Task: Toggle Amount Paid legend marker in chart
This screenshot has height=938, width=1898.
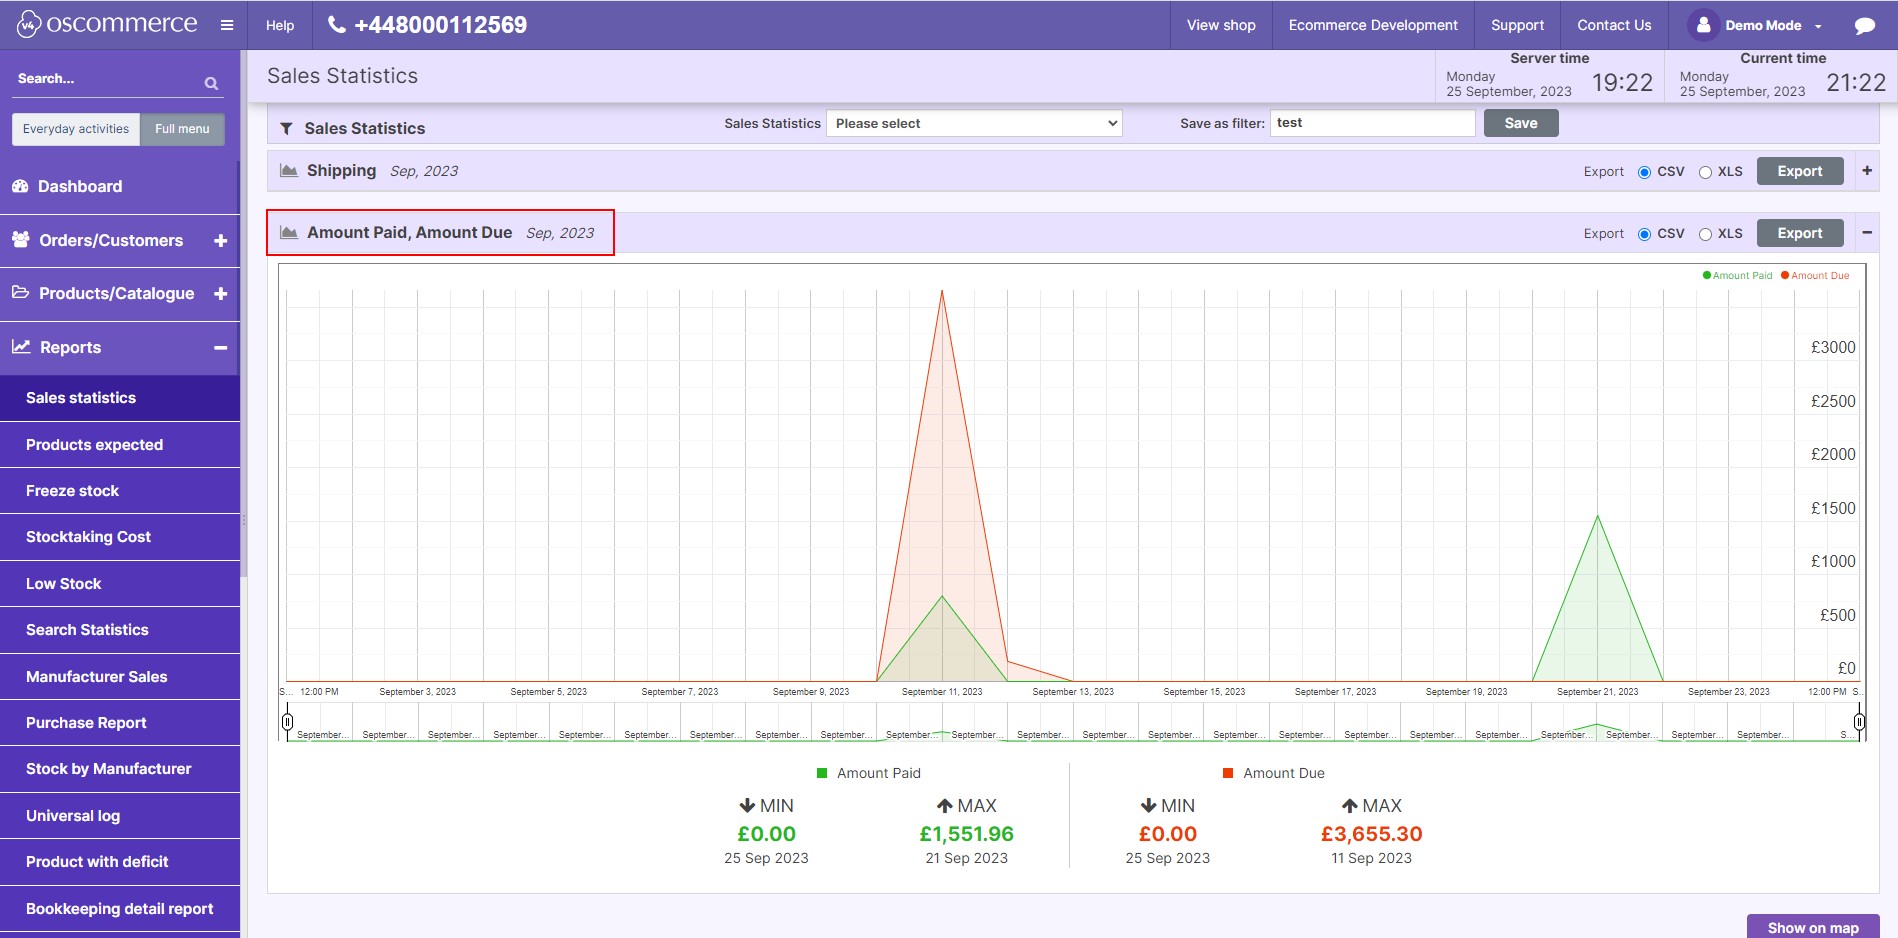Action: point(1707,275)
